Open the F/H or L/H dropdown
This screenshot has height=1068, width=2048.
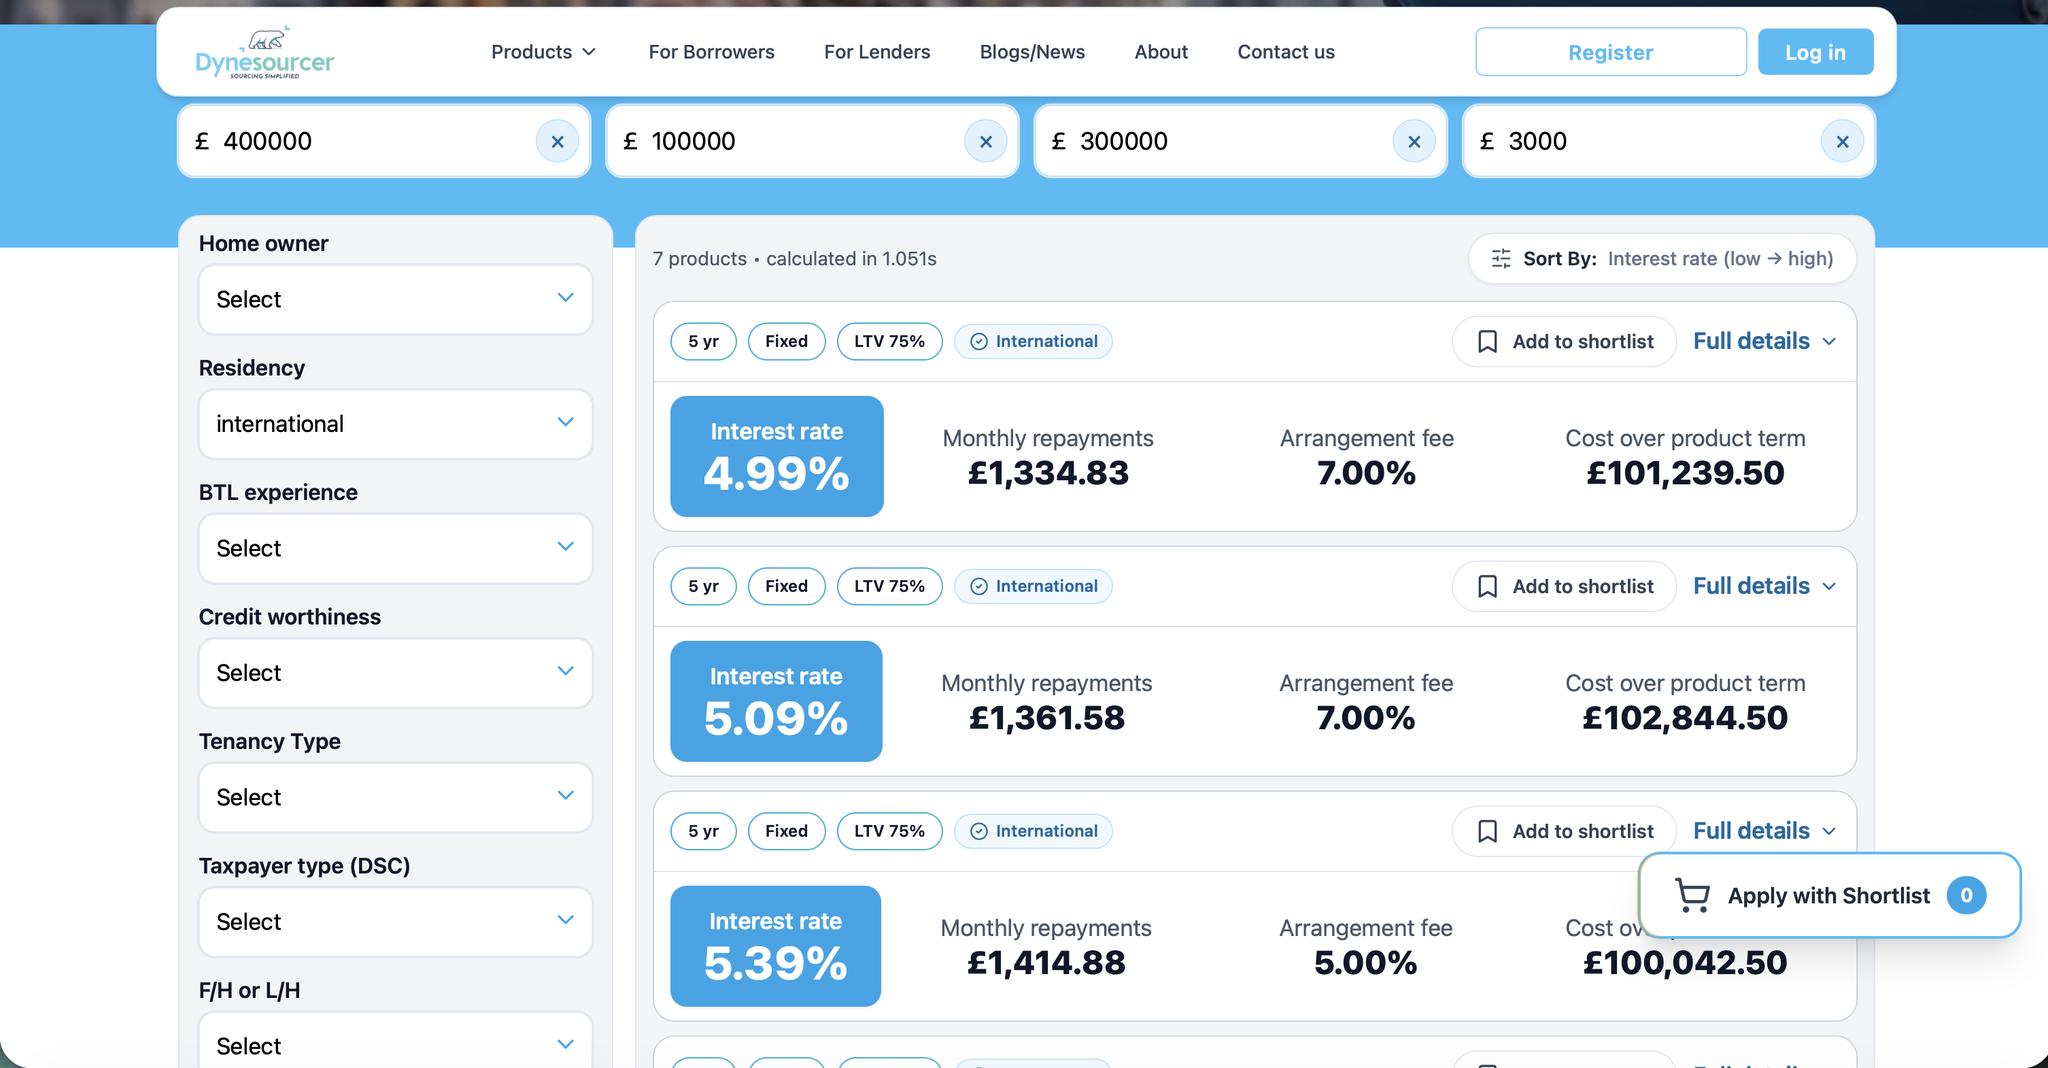tap(396, 1040)
